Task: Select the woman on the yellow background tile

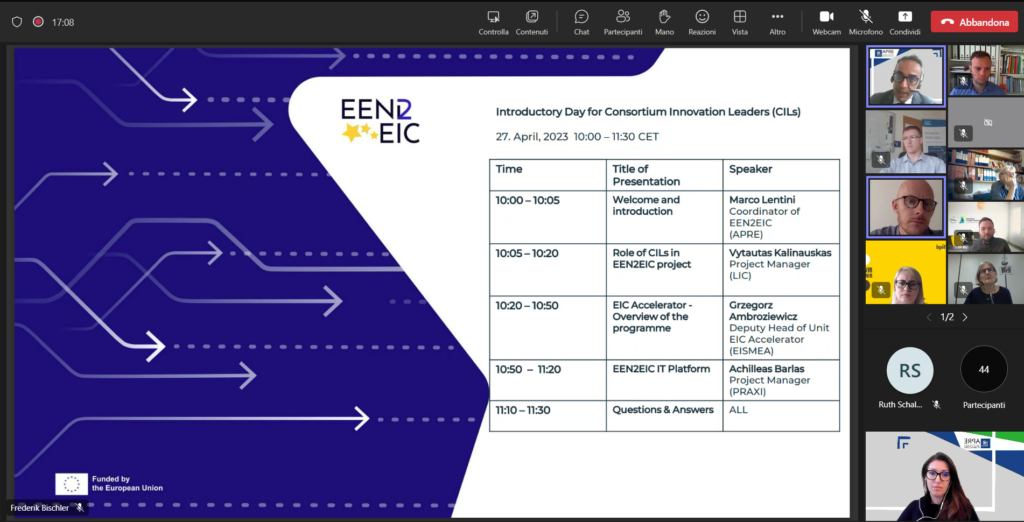Action: [905, 272]
